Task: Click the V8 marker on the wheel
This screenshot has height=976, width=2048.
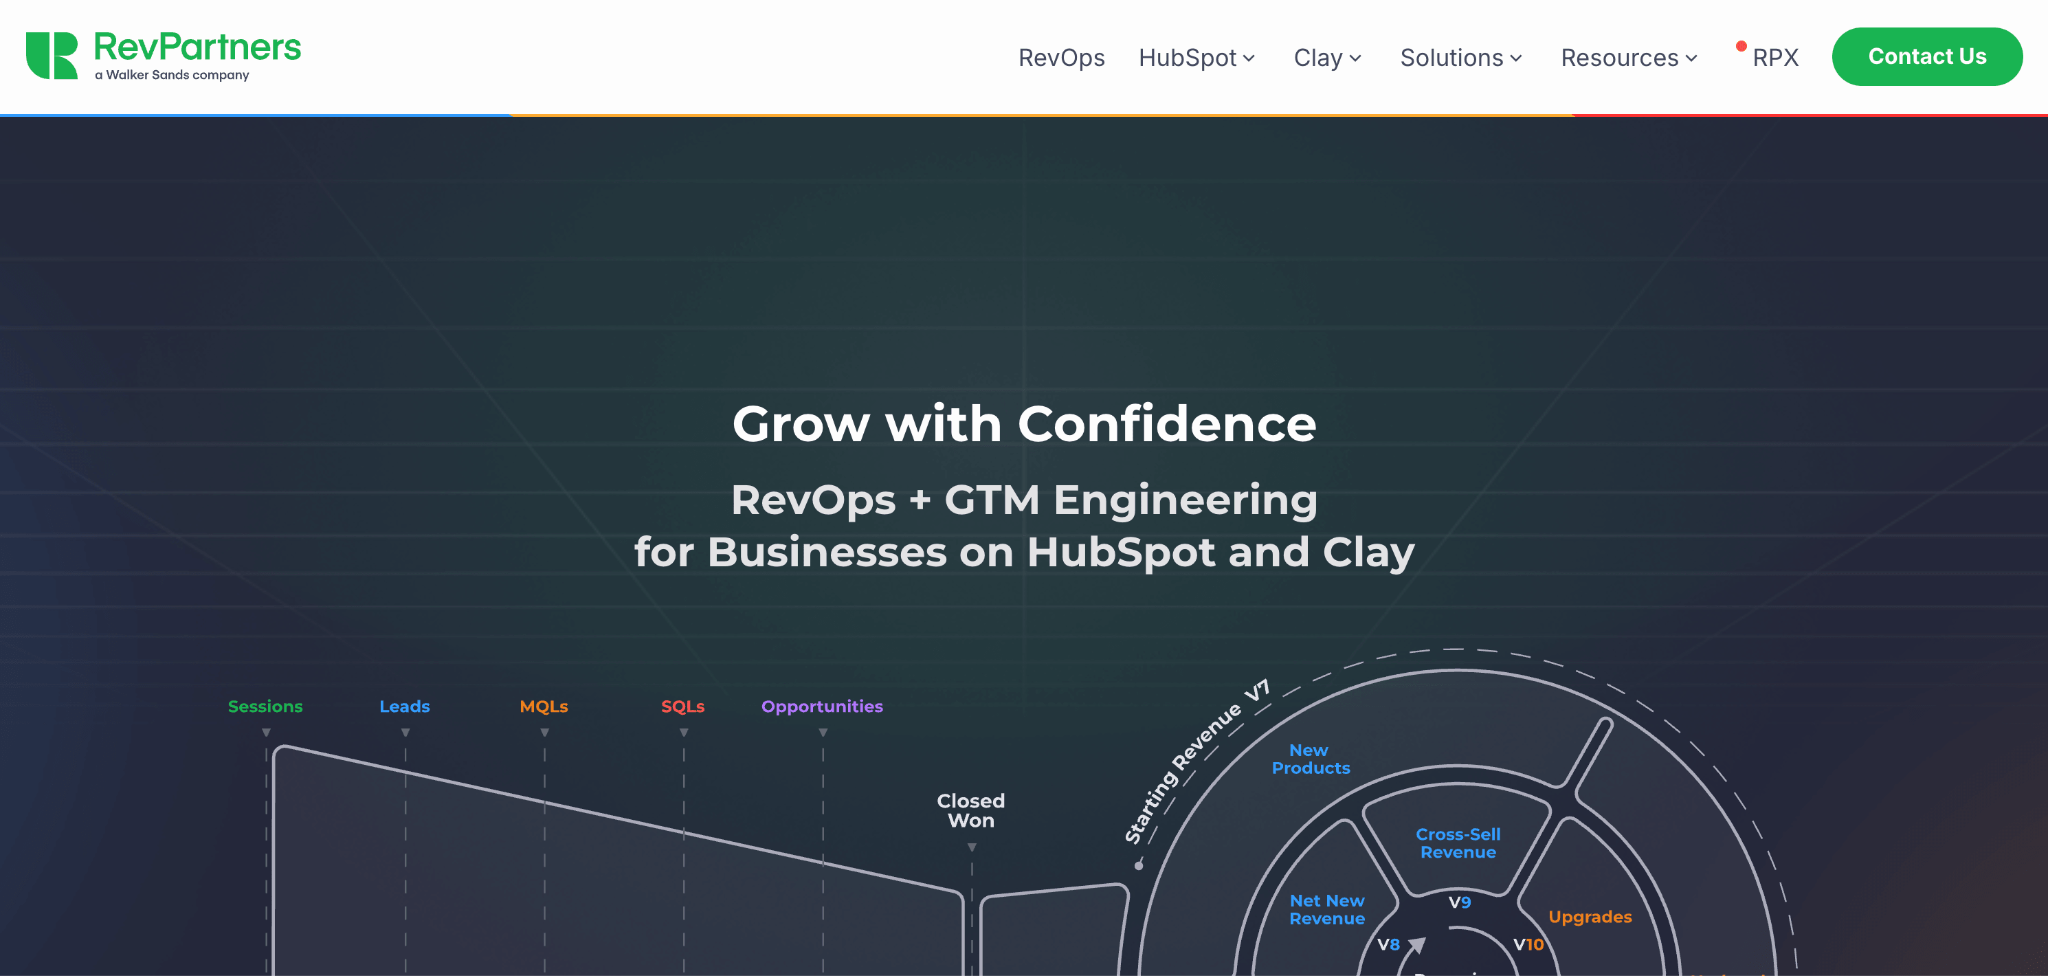Action: [1388, 944]
